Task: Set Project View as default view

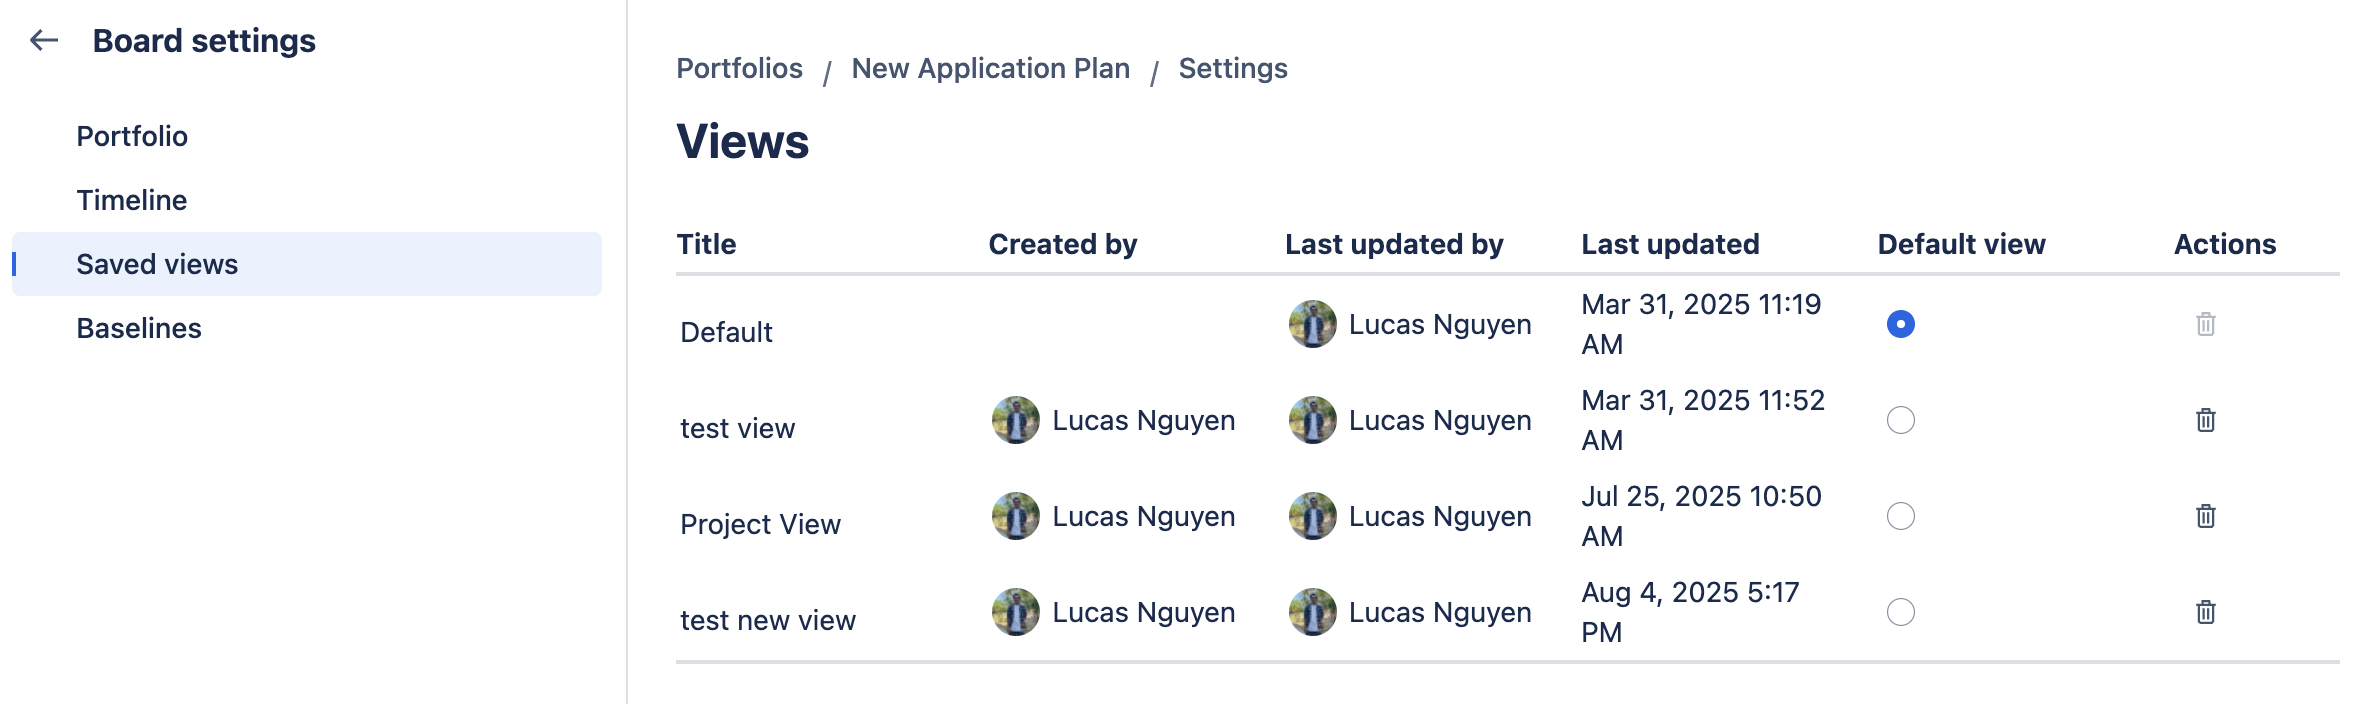Action: (1900, 516)
